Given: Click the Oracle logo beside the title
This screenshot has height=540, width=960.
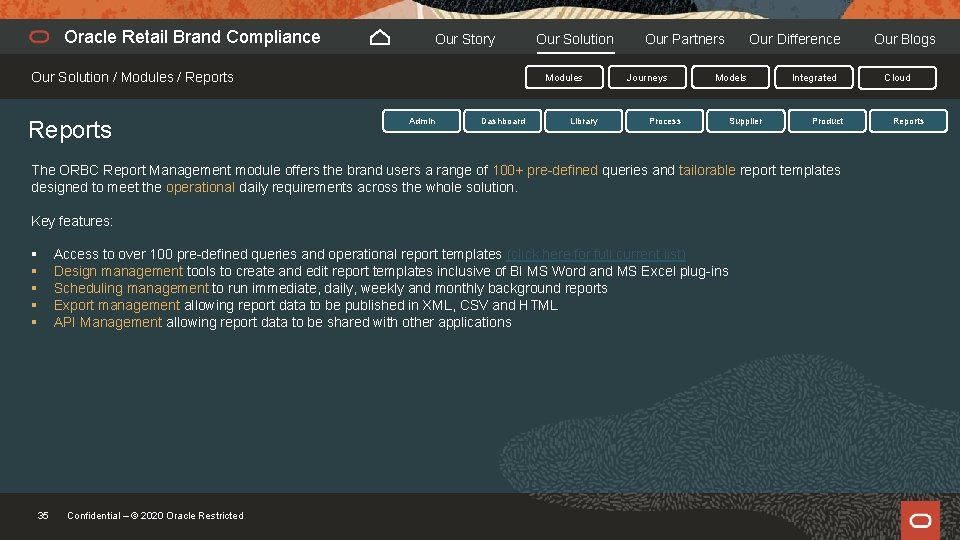Looking at the screenshot, I should (x=39, y=37).
